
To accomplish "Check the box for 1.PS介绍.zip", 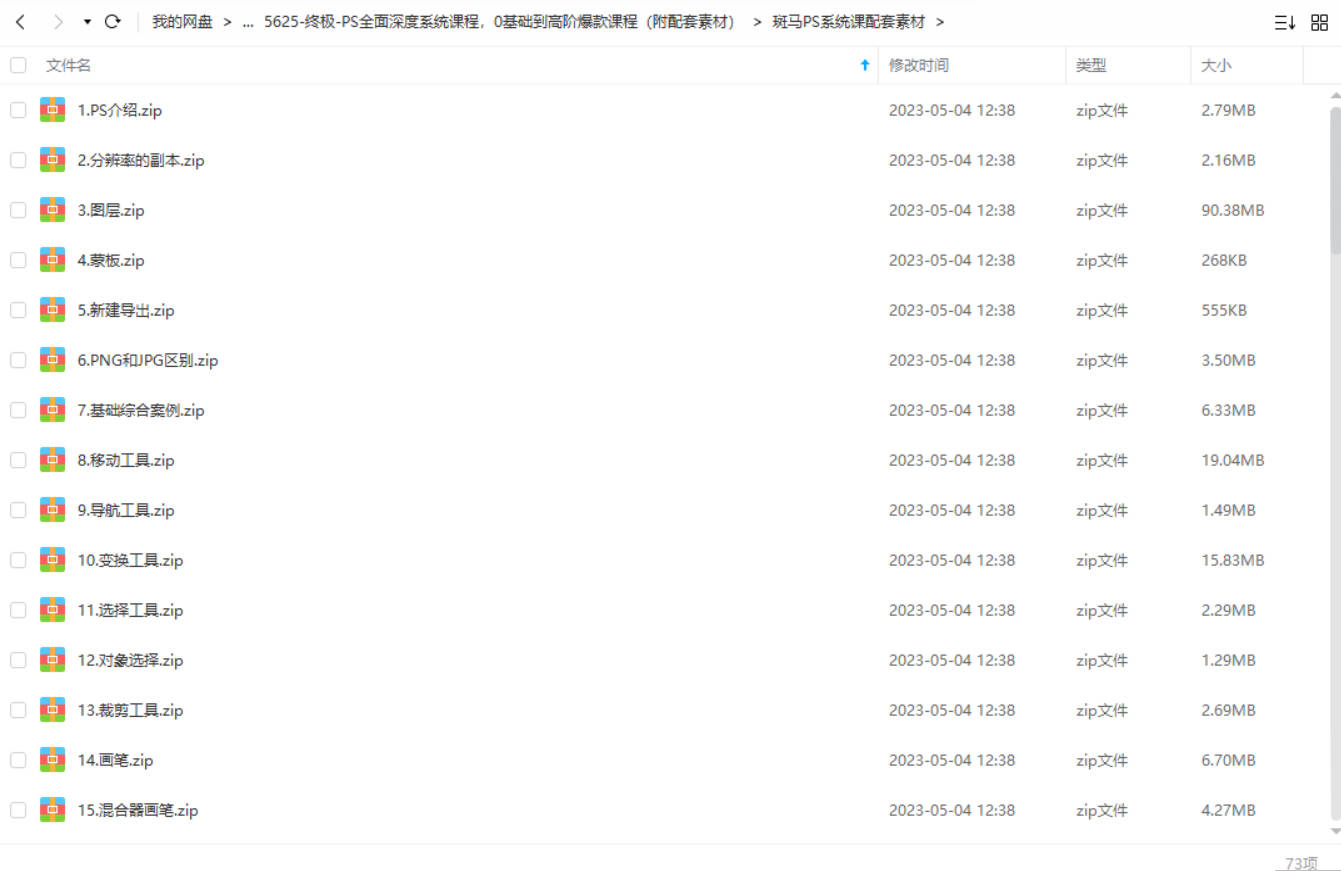I will click(x=18, y=110).
